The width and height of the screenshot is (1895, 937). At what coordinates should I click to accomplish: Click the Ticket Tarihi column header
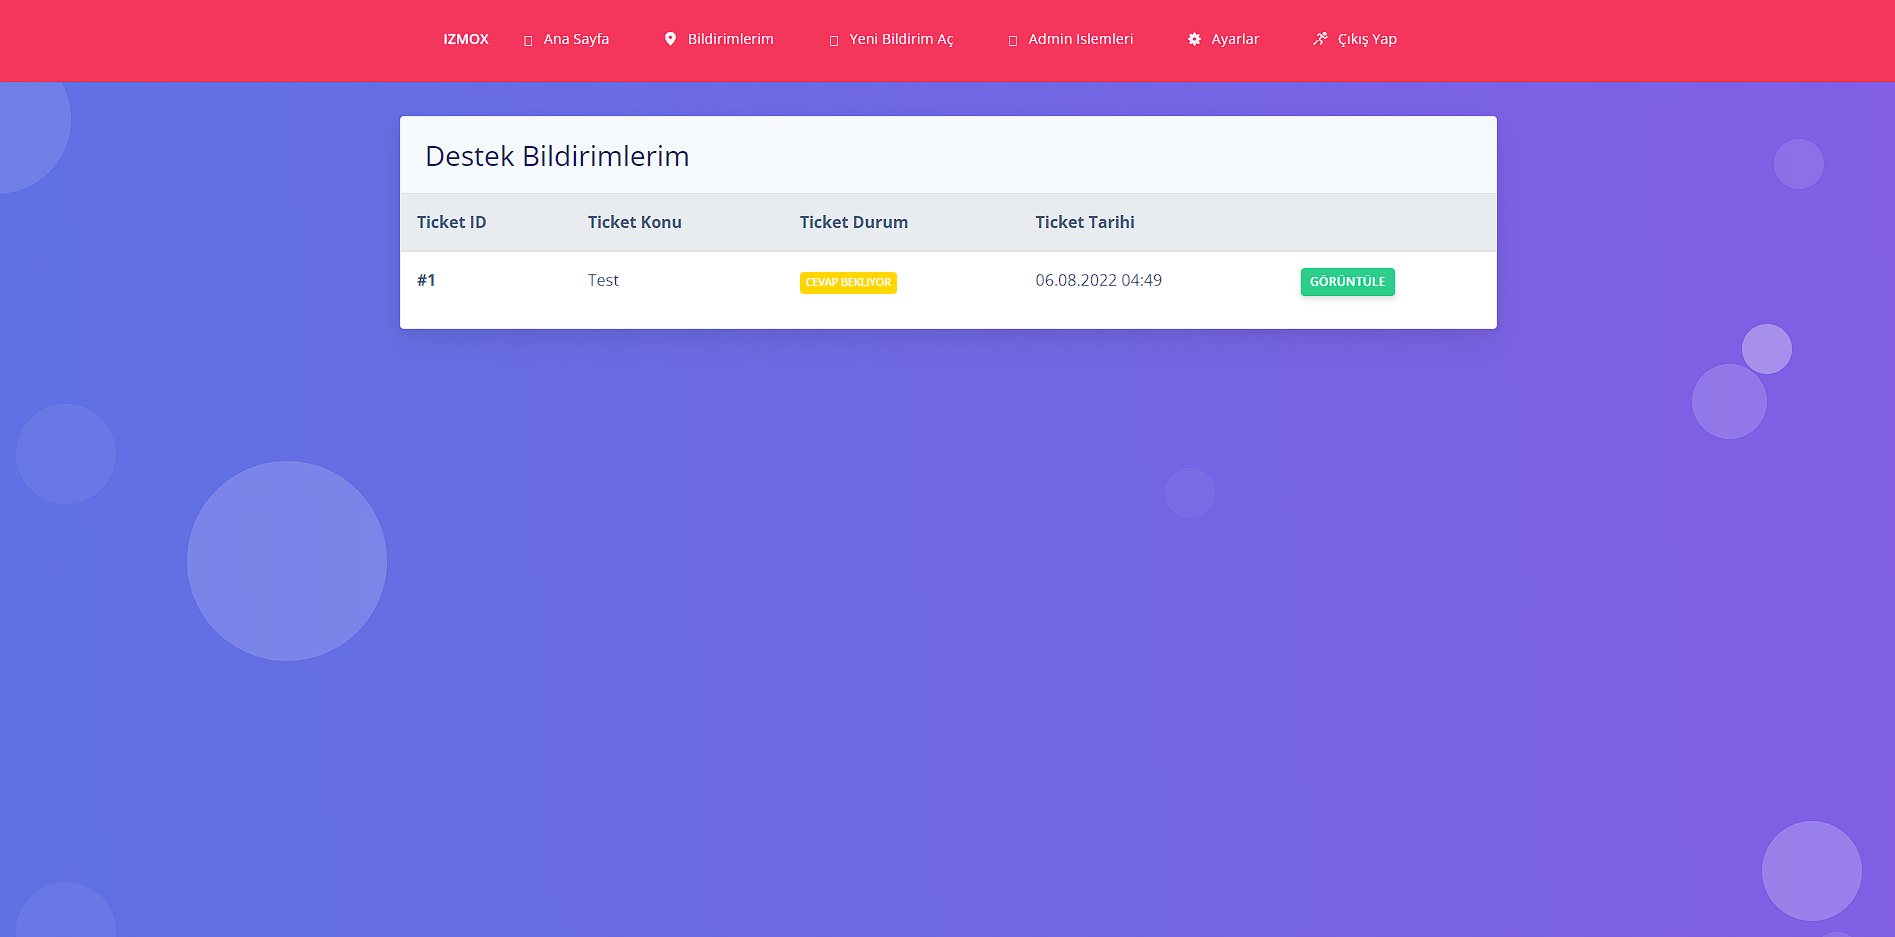click(1084, 222)
